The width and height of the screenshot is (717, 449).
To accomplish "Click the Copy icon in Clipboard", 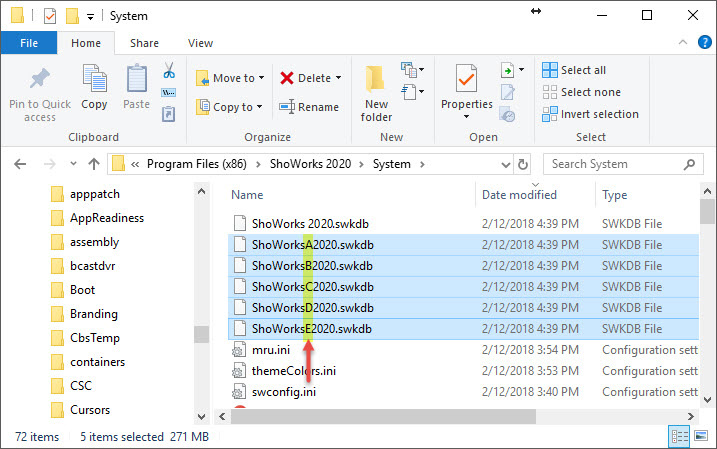I will pyautogui.click(x=94, y=79).
